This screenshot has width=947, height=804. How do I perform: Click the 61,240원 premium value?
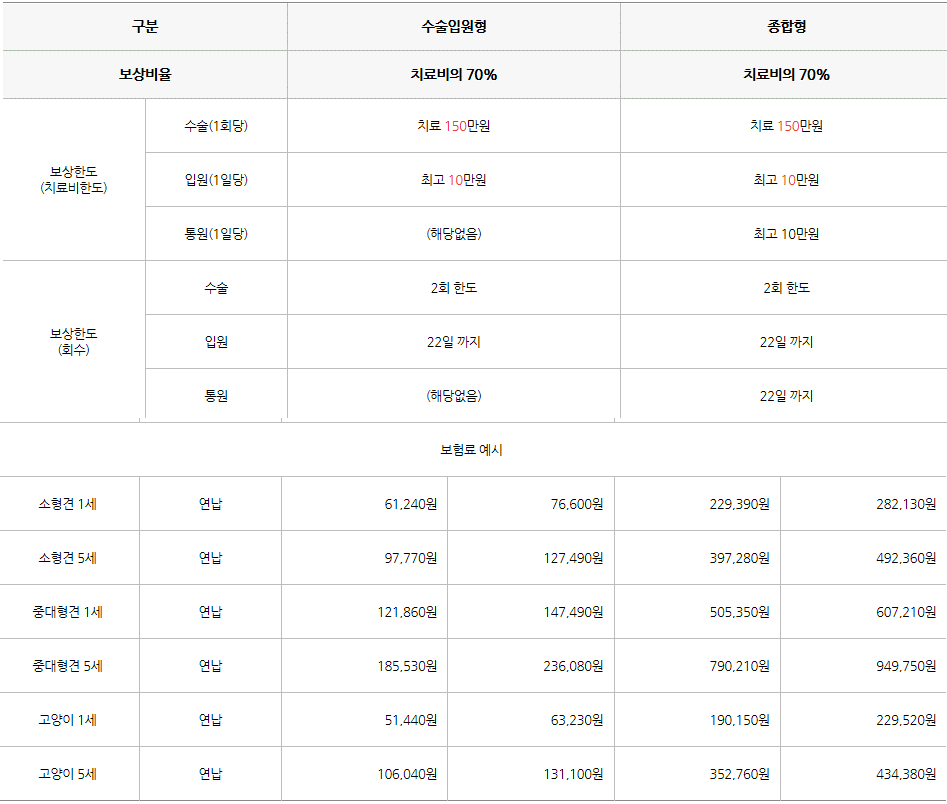tap(411, 504)
